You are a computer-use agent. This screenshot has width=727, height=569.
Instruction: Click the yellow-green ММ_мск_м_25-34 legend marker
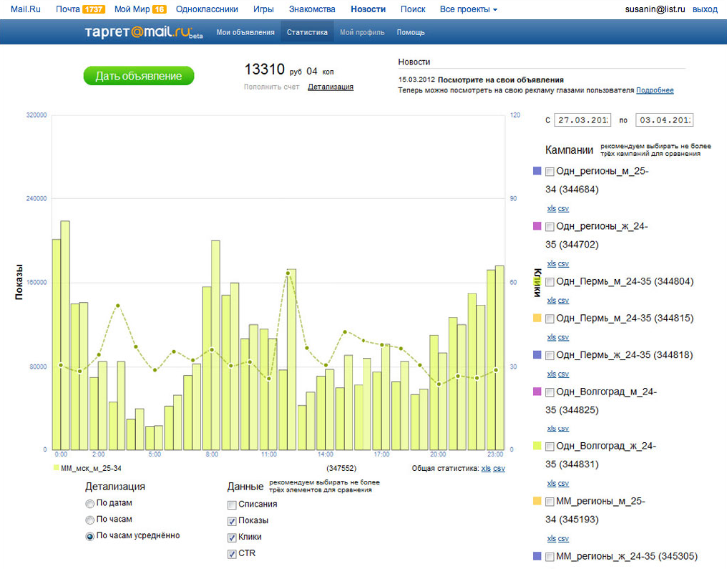point(56,468)
